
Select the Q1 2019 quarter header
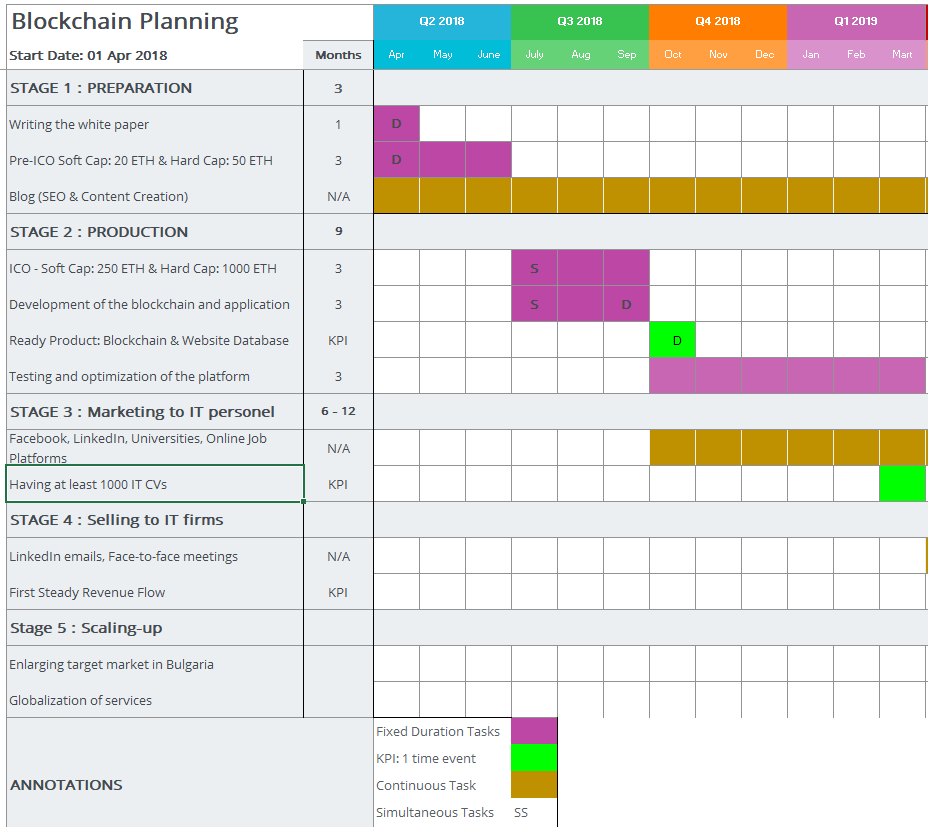[857, 20]
